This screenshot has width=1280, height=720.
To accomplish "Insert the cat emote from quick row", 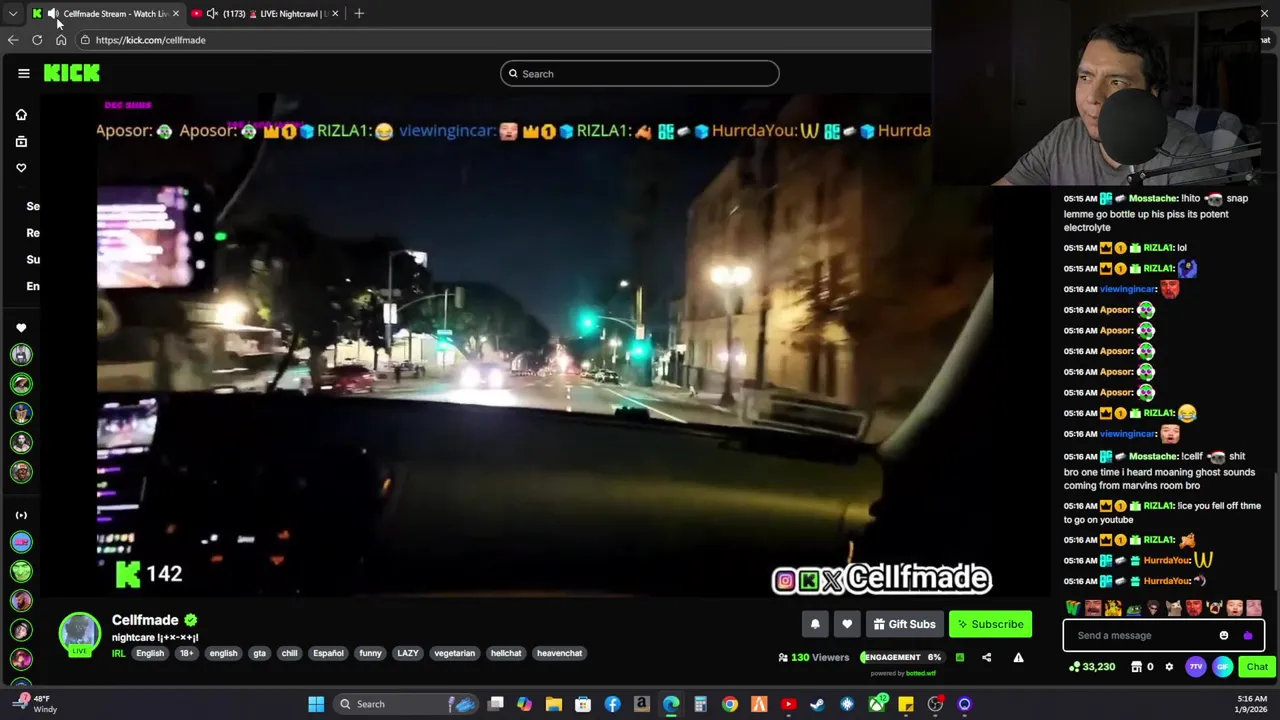I will click(x=1173, y=607).
